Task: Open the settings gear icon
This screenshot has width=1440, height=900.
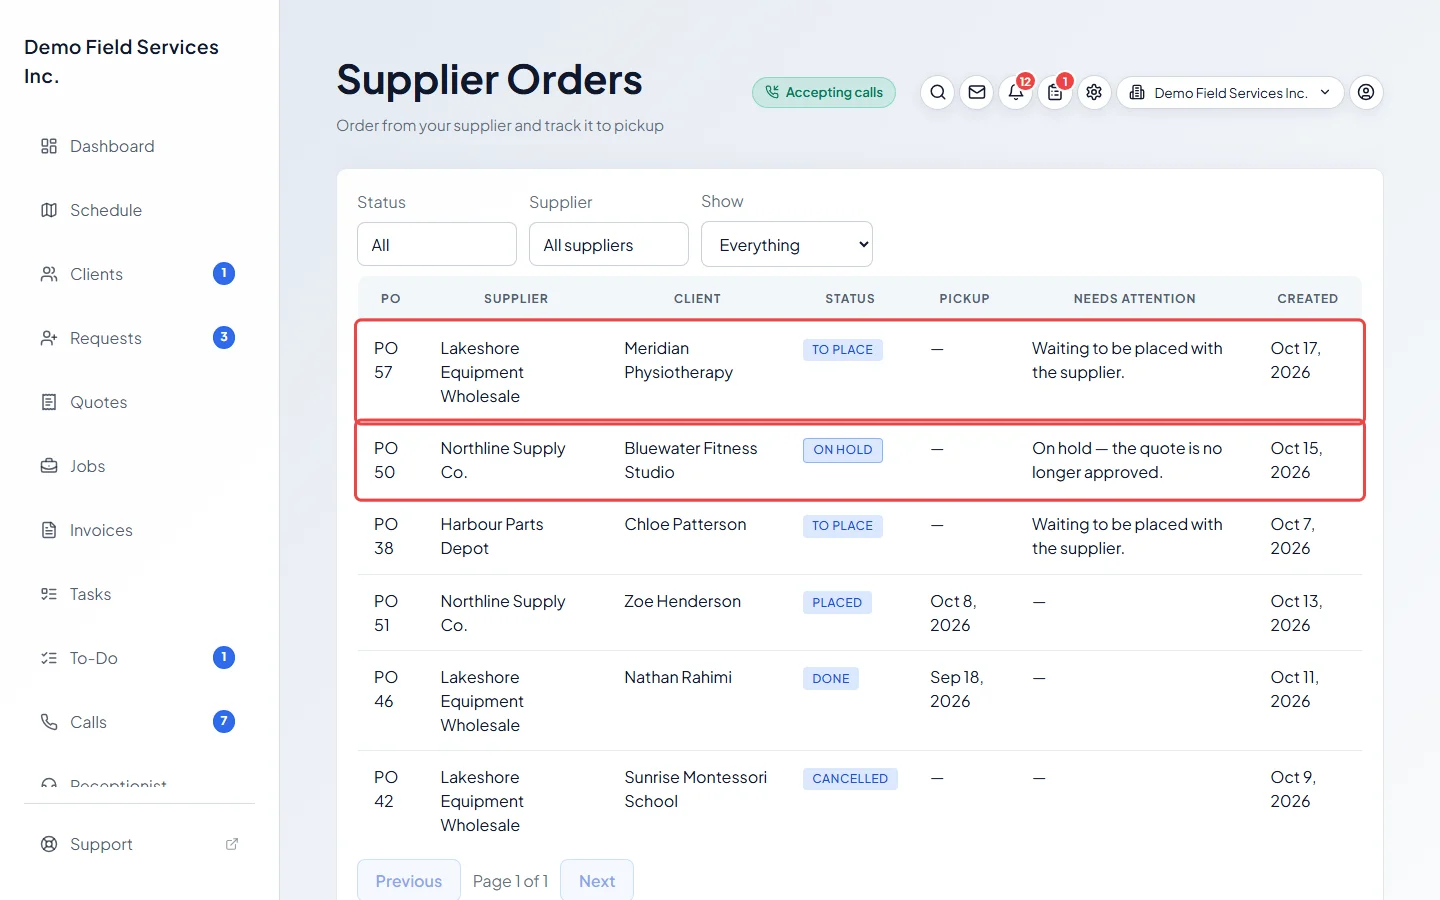Action: pyautogui.click(x=1094, y=93)
